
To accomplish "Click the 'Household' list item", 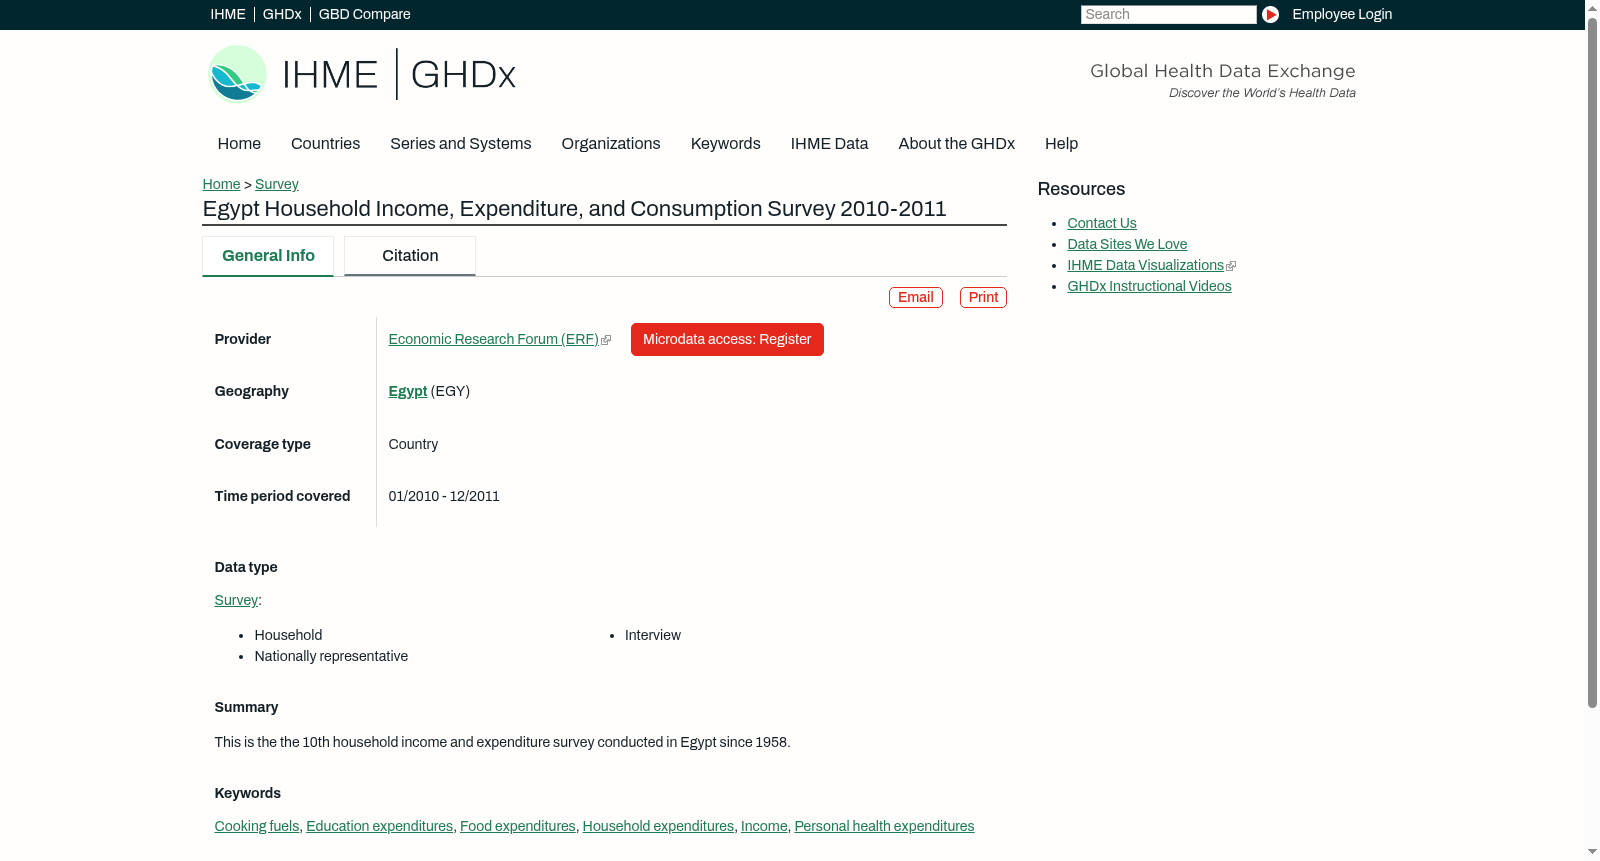I will point(288,636).
